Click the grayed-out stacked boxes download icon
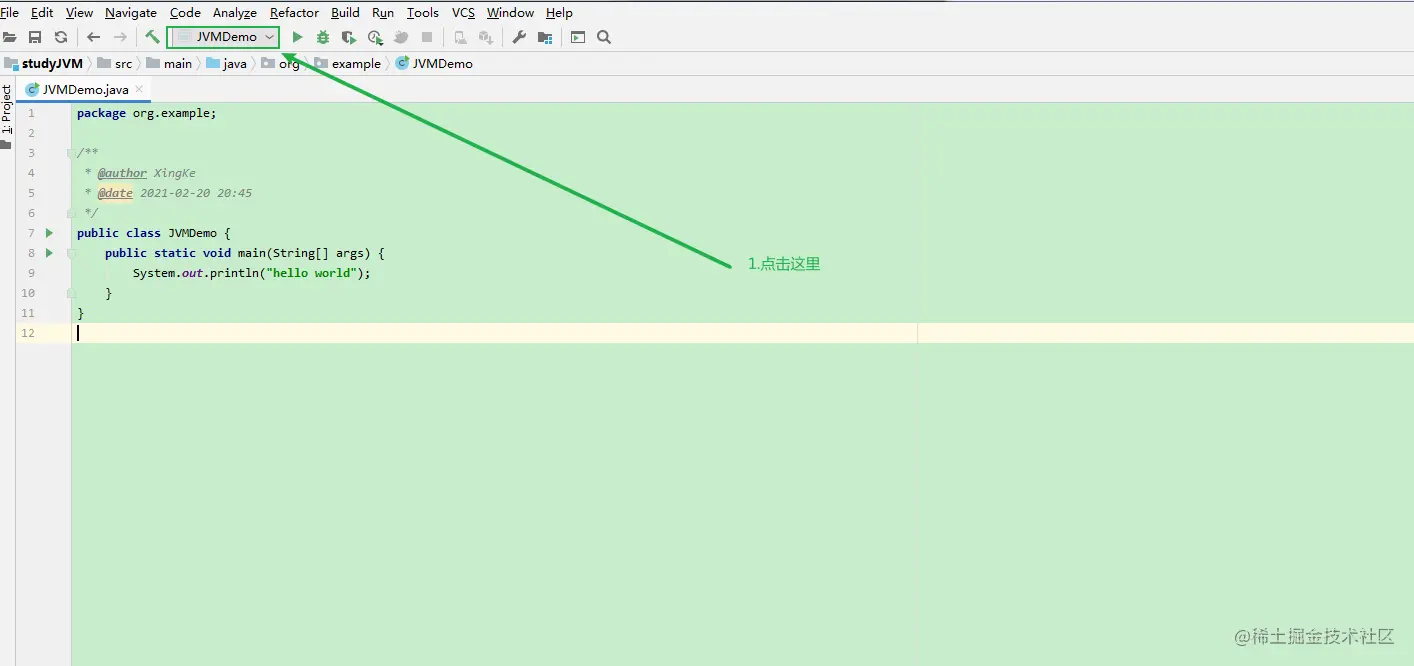Viewport: 1414px width, 666px height. click(486, 37)
